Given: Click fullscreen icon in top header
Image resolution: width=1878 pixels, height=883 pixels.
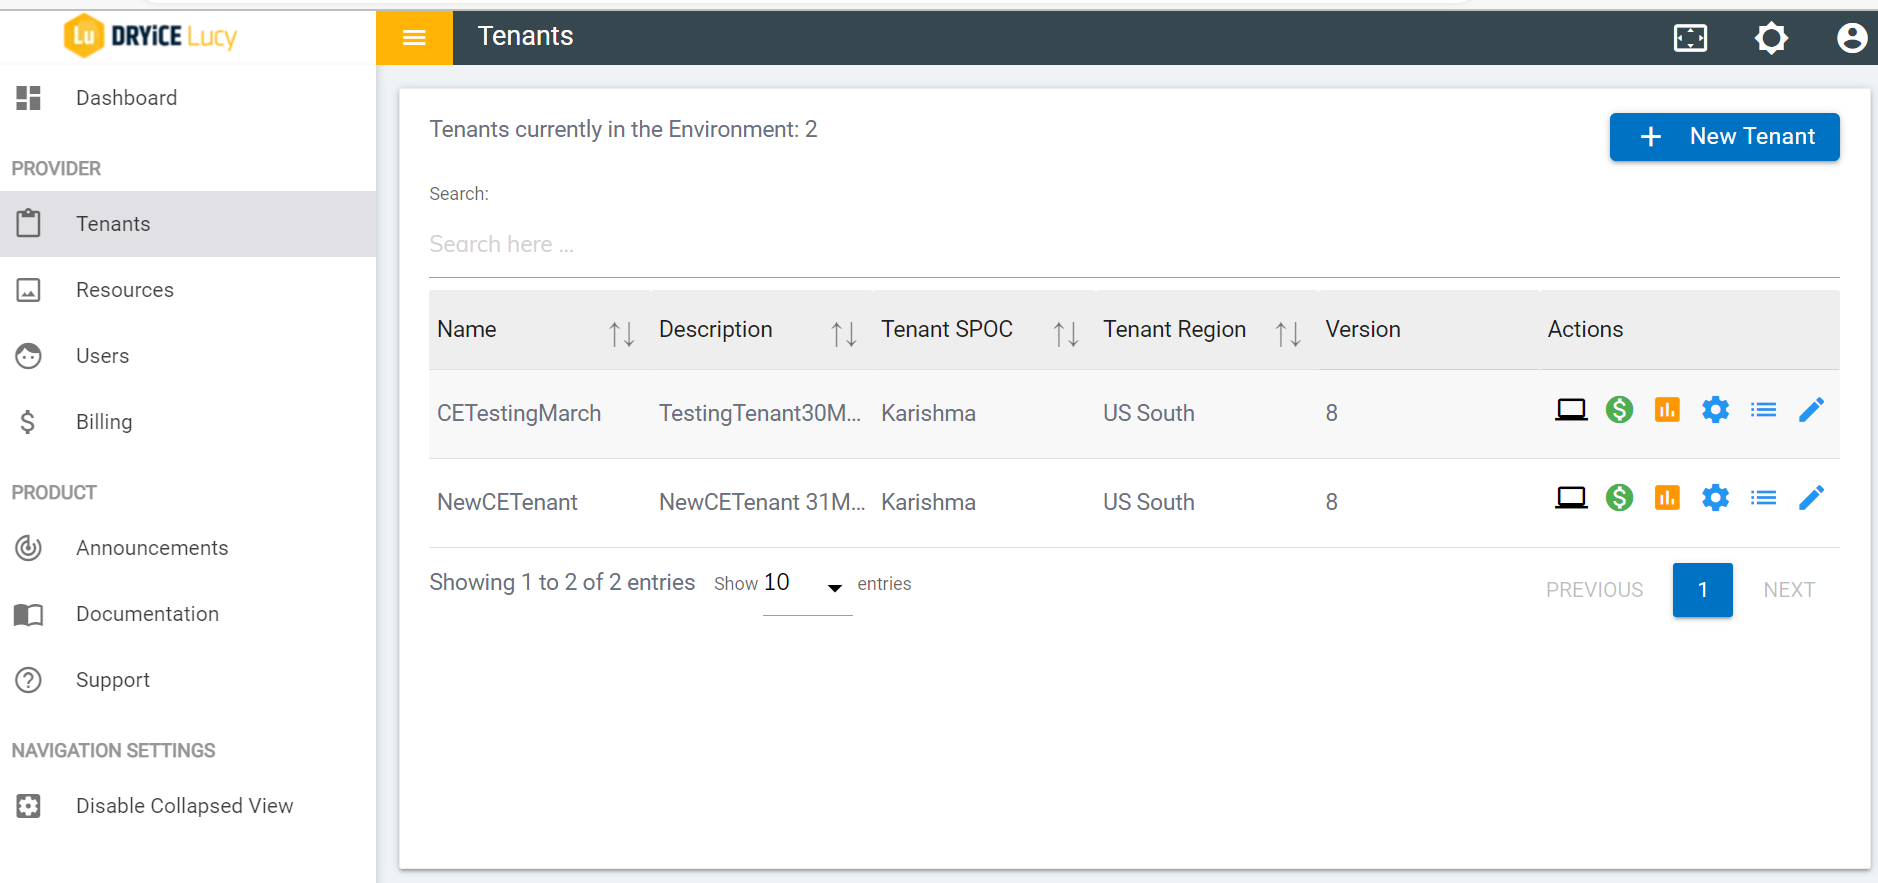Looking at the screenshot, I should tap(1690, 38).
